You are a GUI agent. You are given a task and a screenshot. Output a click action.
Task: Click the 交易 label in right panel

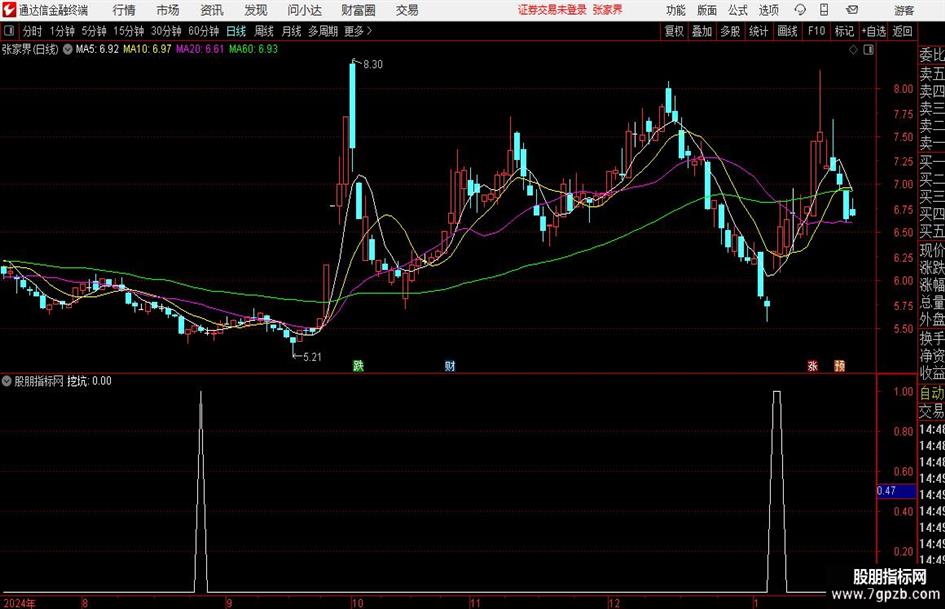(x=931, y=411)
